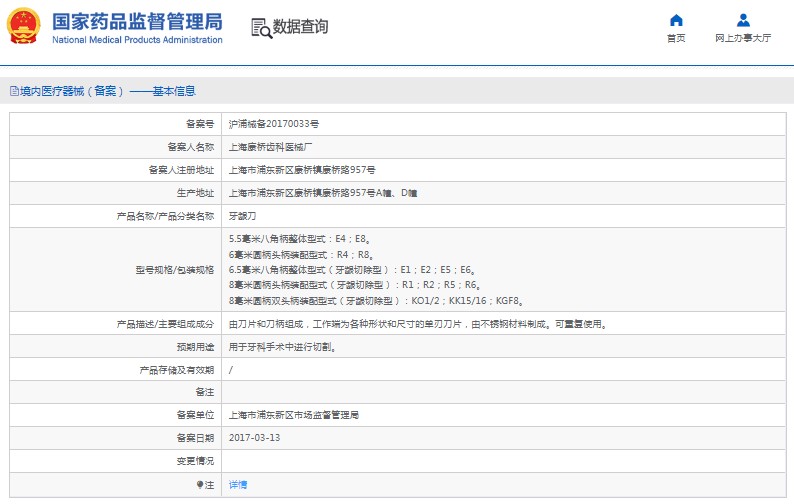The image size is (794, 504).
Task: Select spec line 6毫米圆柄头柄装配型式：R4；R8
Action: click(x=301, y=254)
